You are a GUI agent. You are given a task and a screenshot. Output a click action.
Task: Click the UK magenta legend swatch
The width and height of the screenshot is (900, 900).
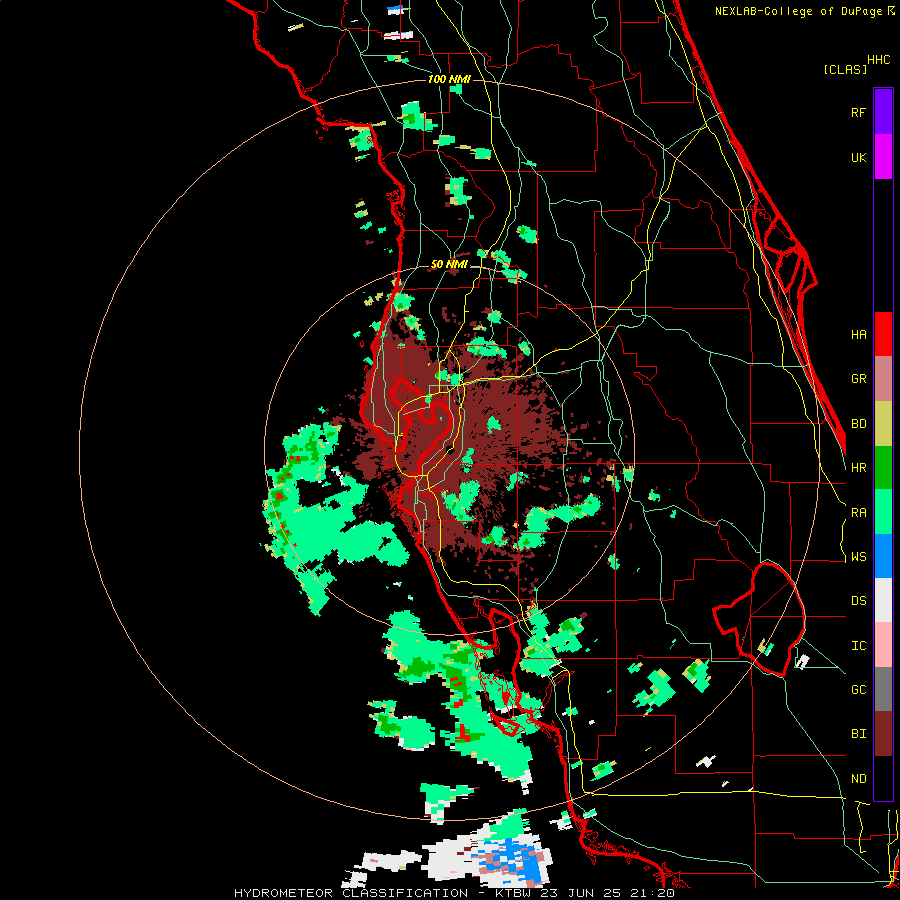[883, 157]
